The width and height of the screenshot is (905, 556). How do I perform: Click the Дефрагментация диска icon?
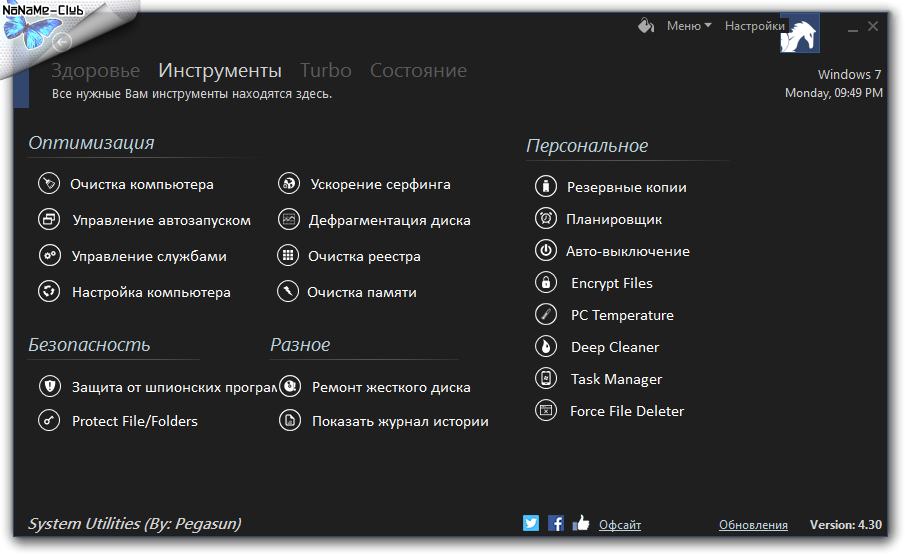tap(289, 220)
